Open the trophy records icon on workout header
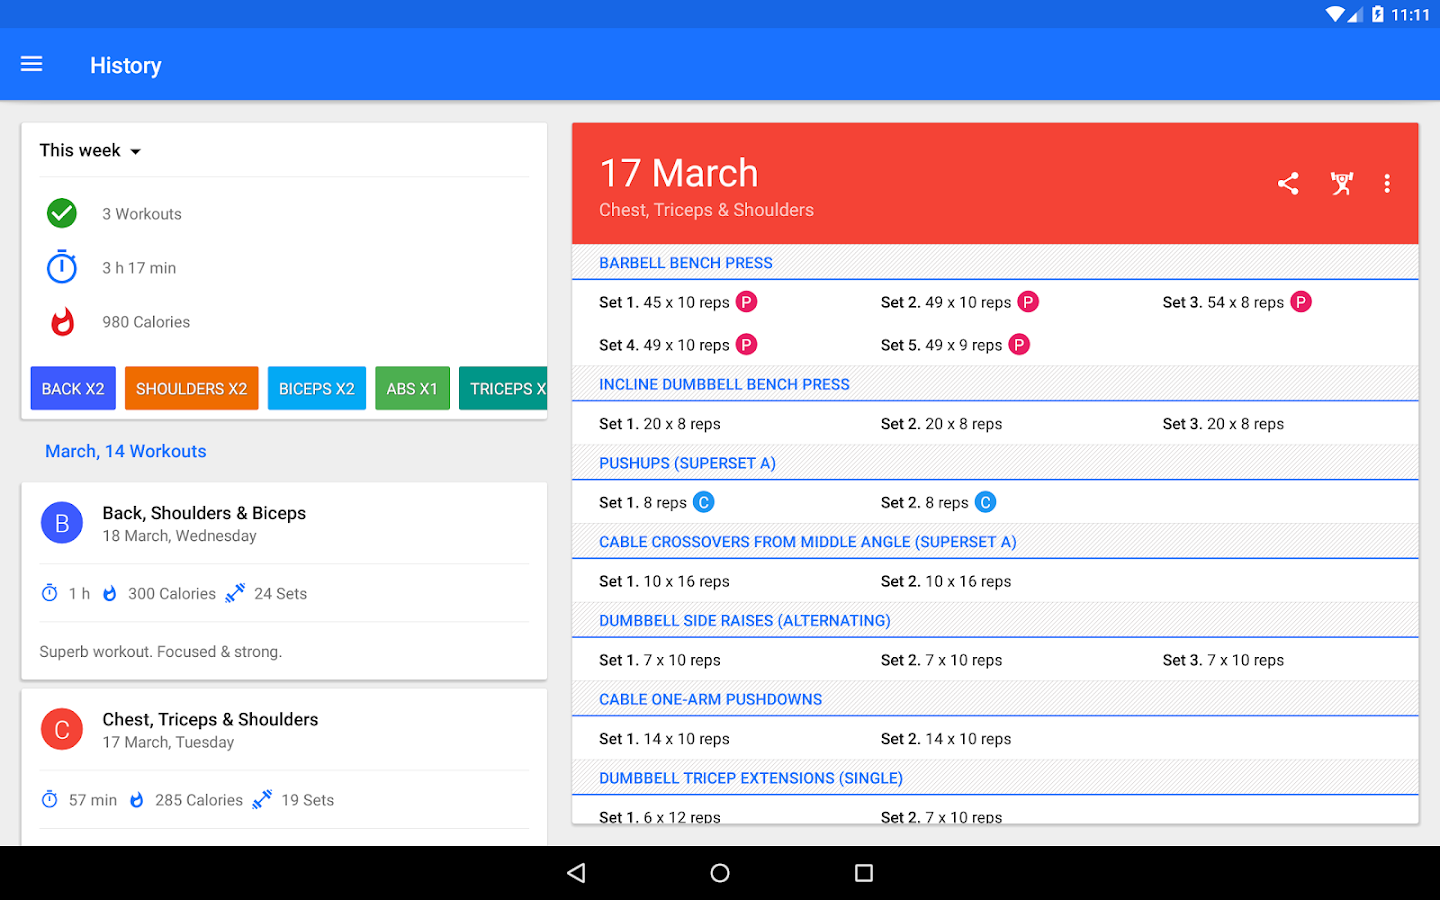The image size is (1440, 900). (1342, 183)
